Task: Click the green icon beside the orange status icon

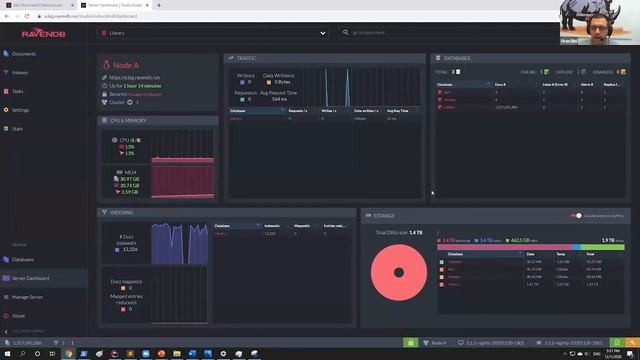Action: (x=617, y=343)
